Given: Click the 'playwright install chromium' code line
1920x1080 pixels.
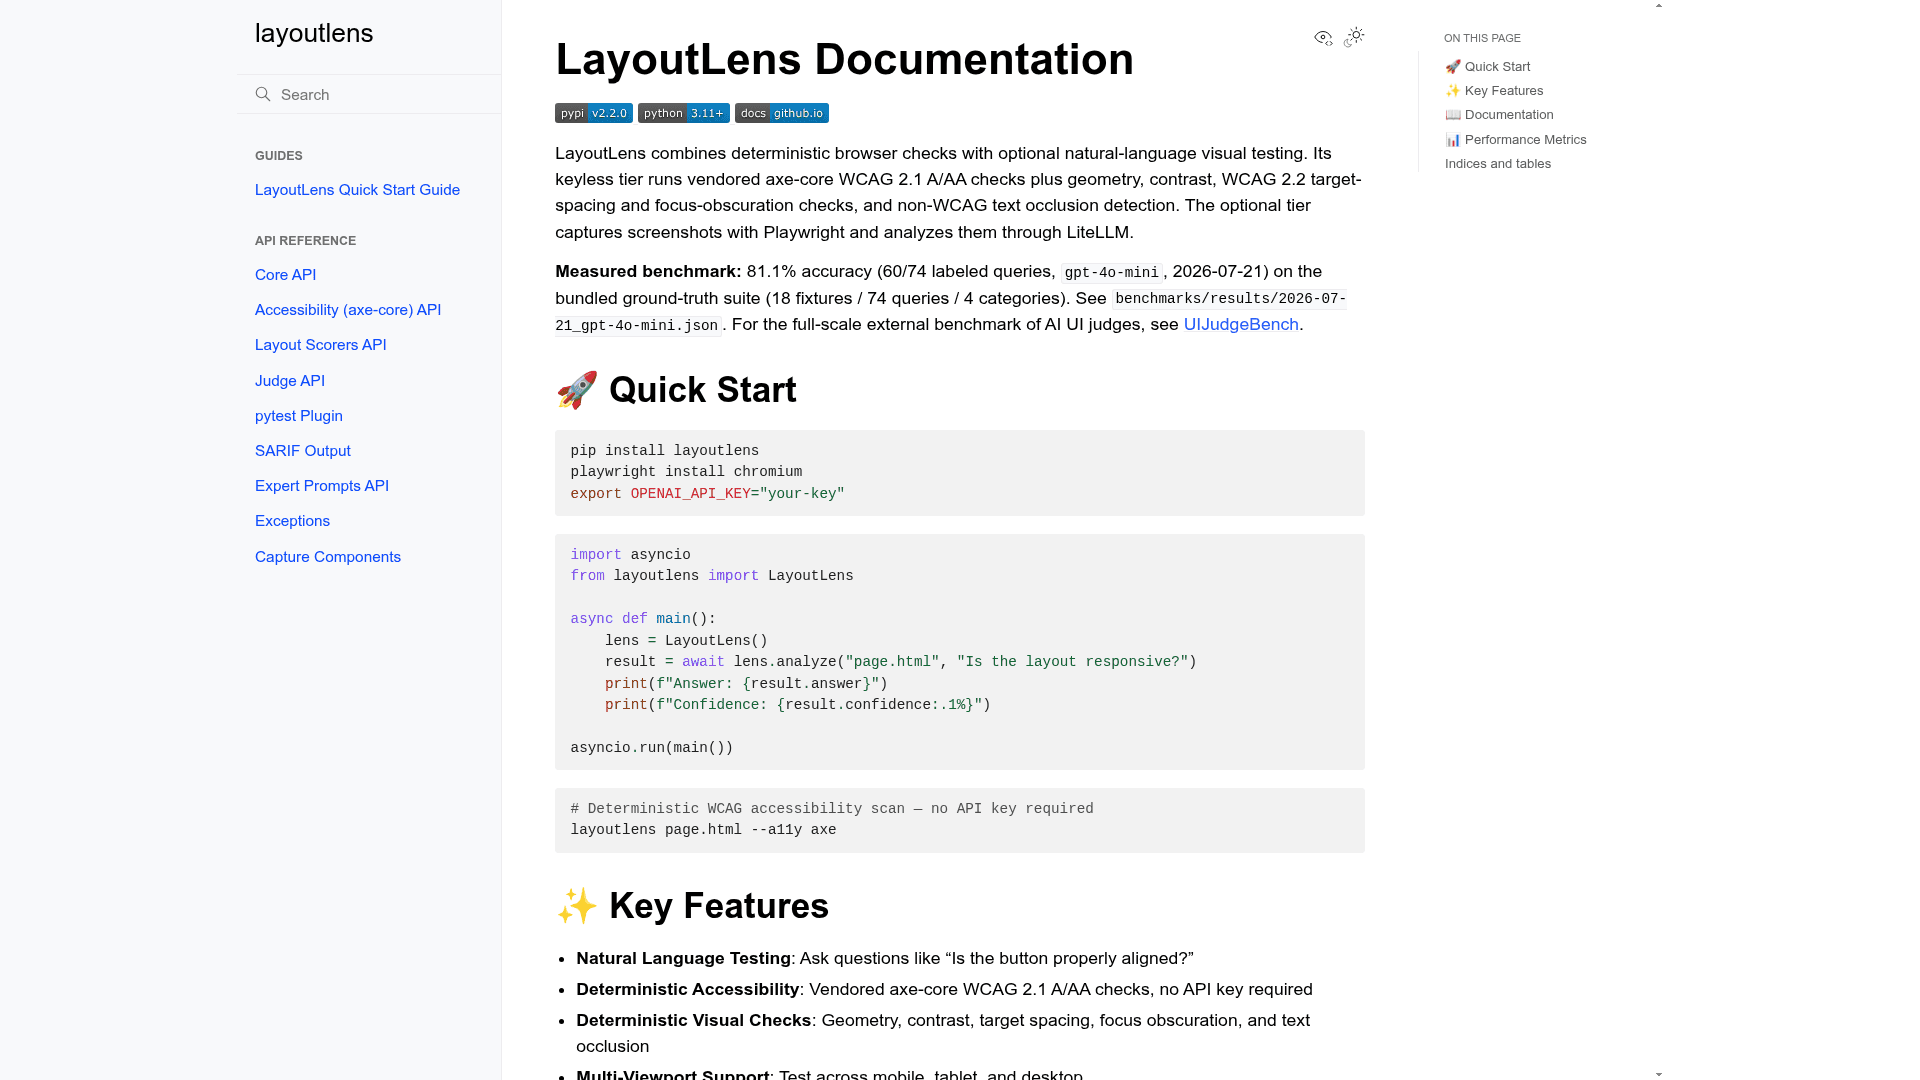Looking at the screenshot, I should coord(686,472).
